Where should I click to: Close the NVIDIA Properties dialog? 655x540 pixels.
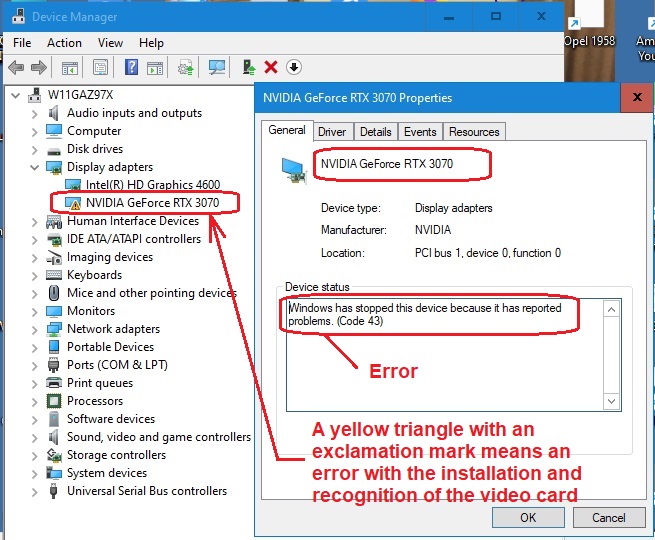pos(637,97)
